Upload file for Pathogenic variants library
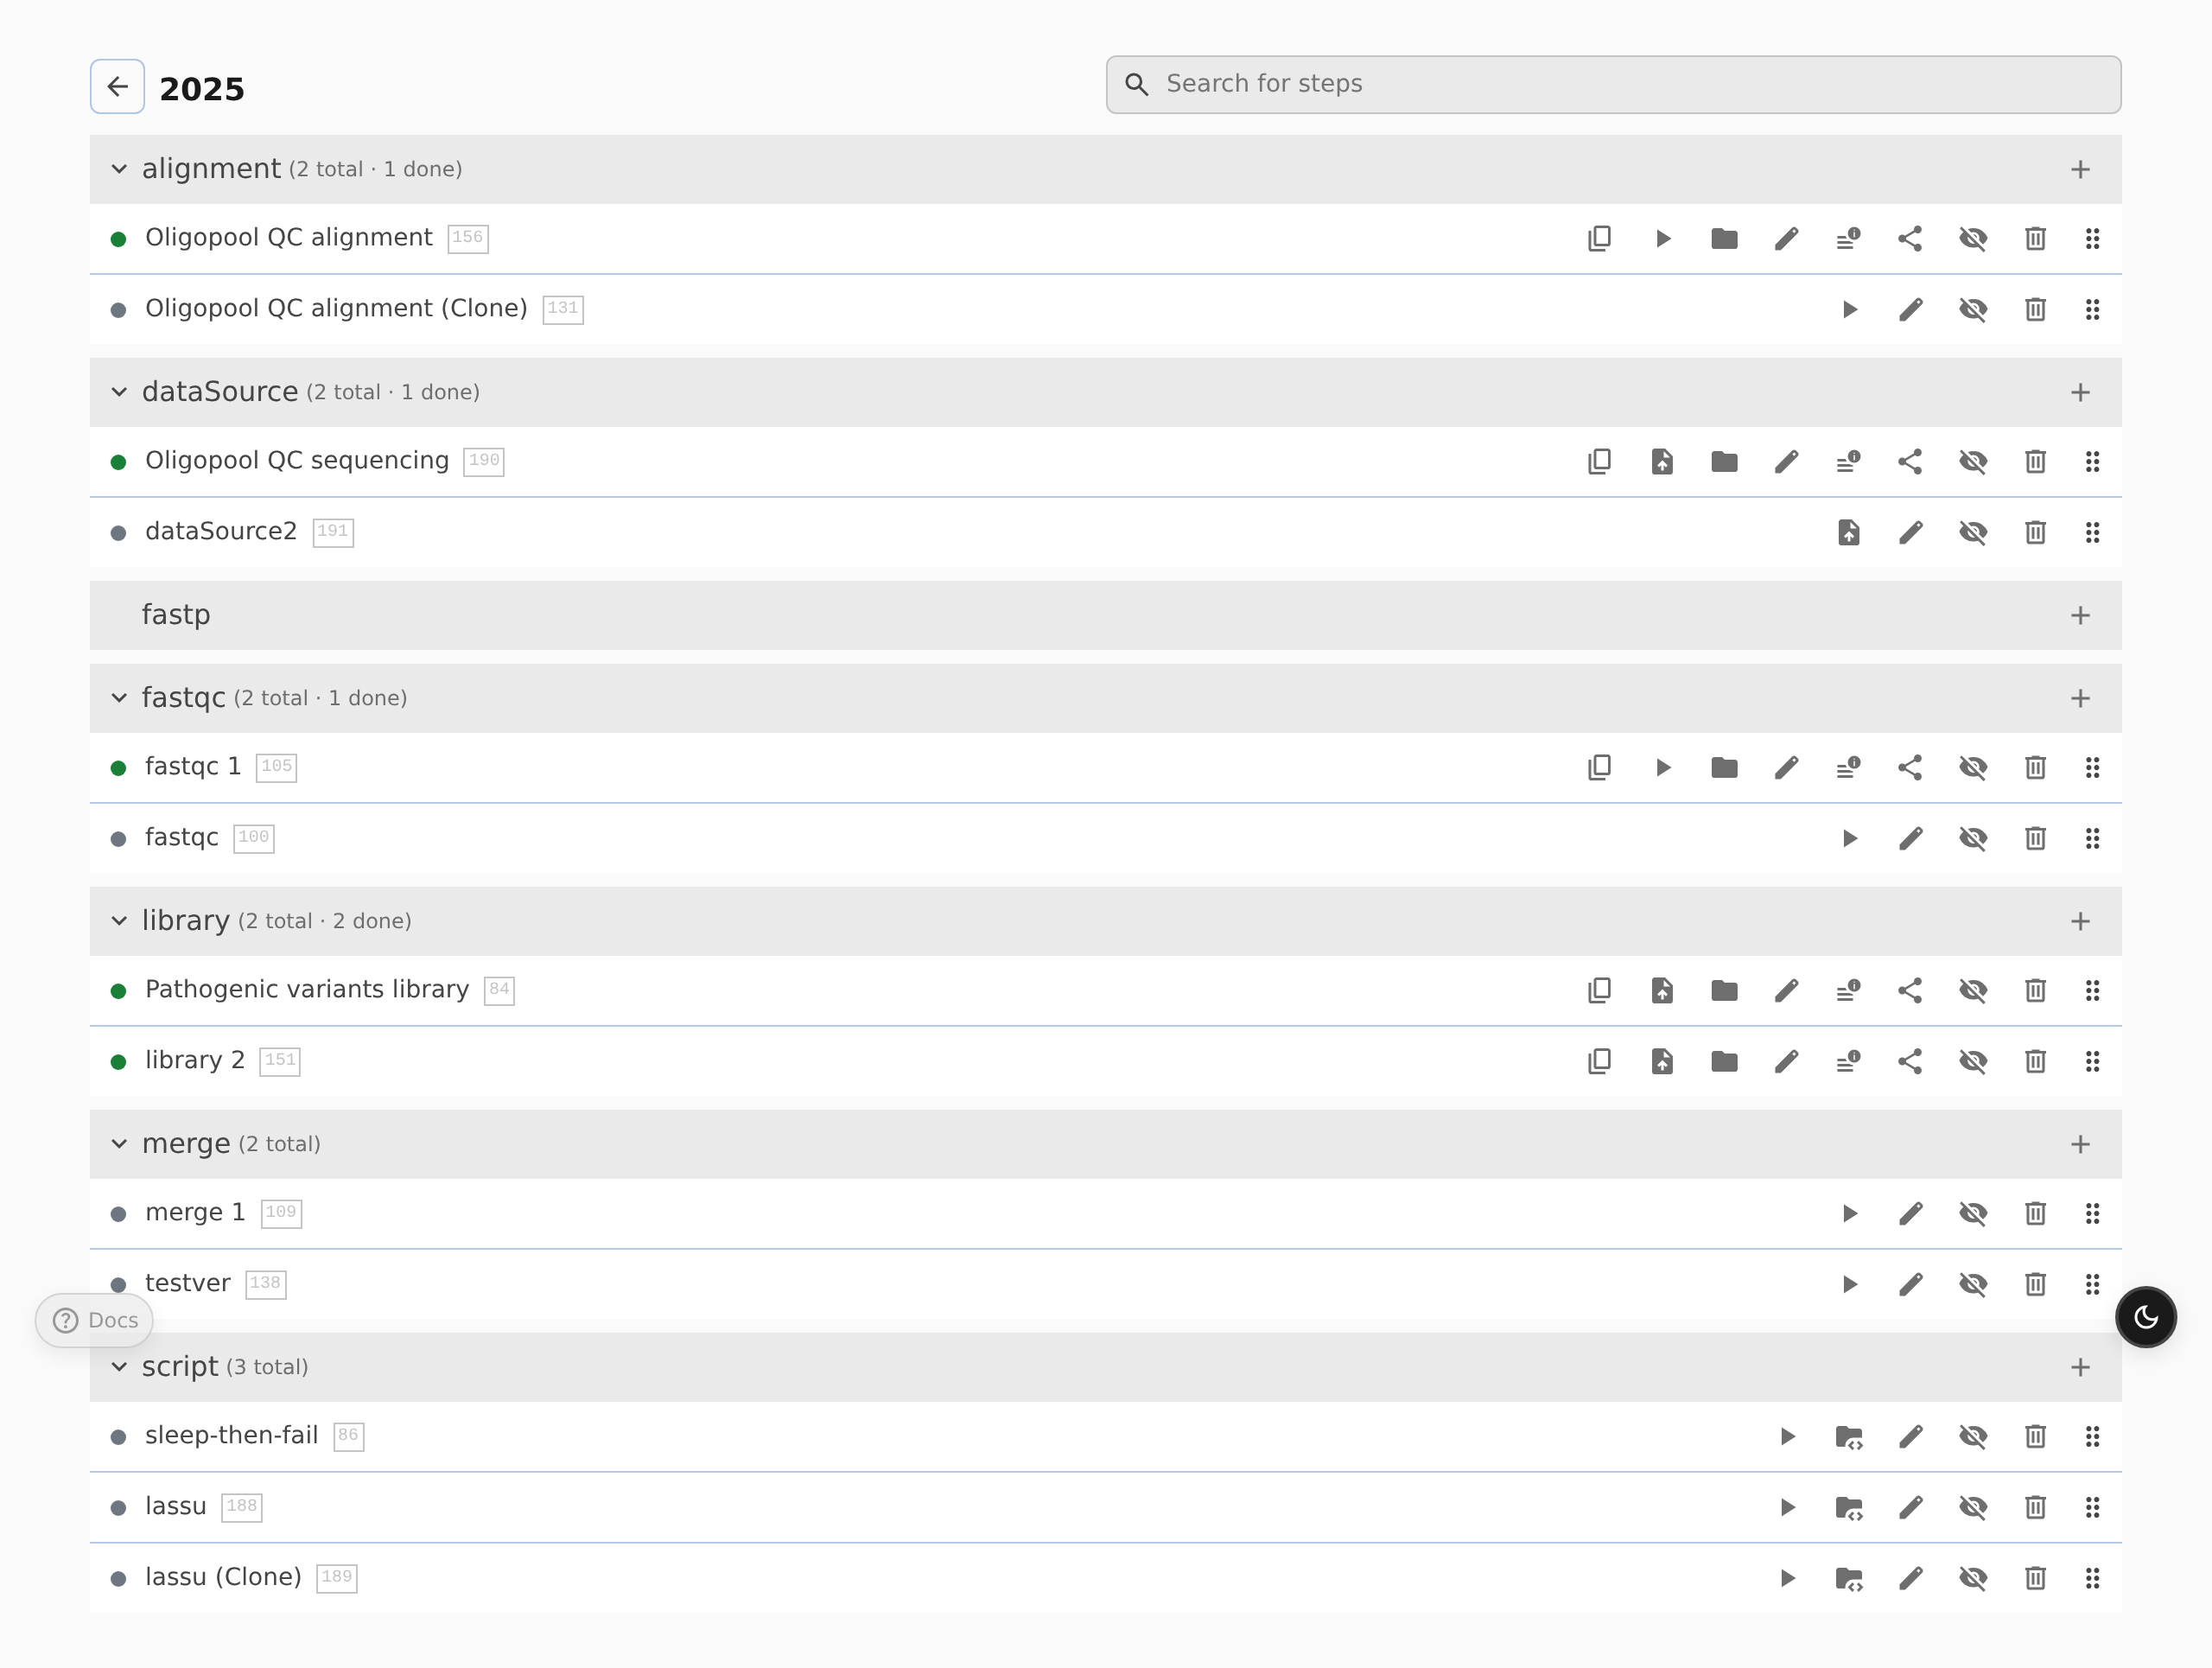This screenshot has height=1668, width=2212. pyautogui.click(x=1662, y=990)
